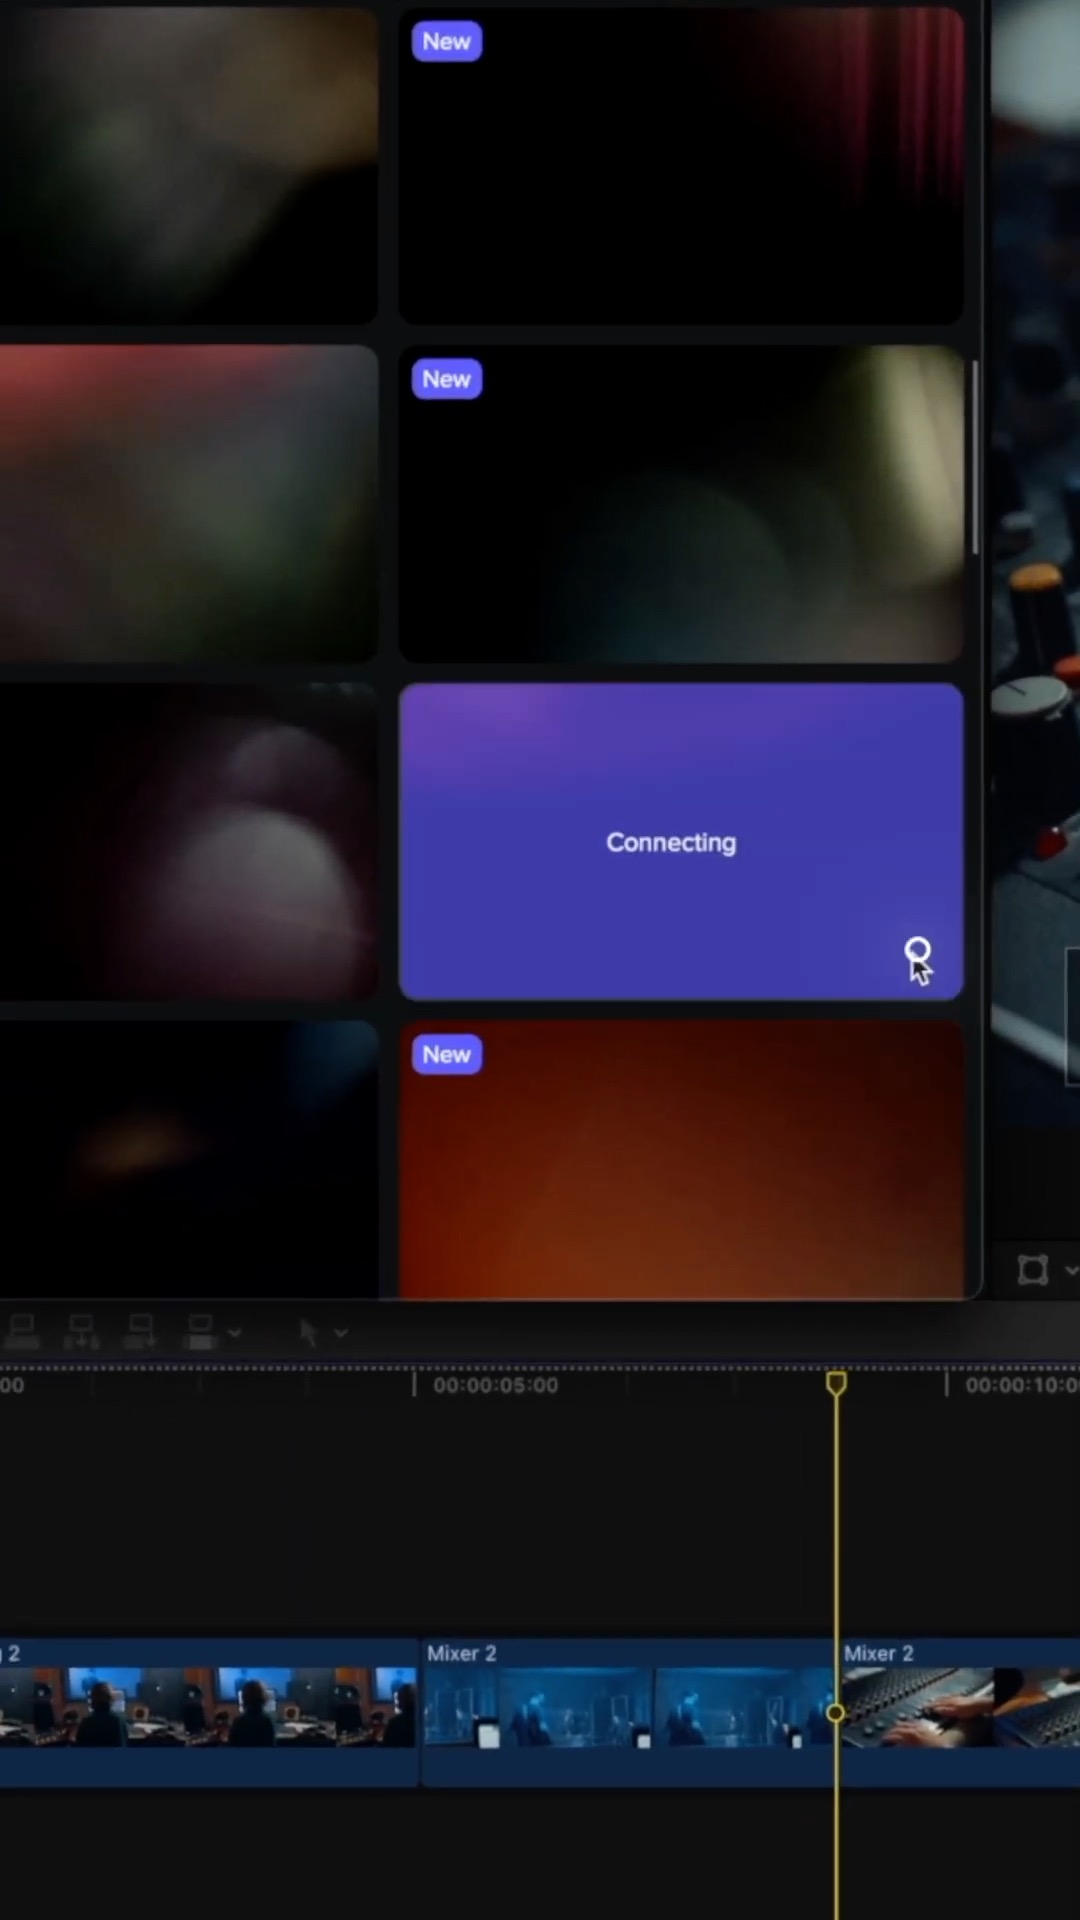Viewport: 1080px width, 1920px height.
Task: Expand the tools chevron beside the arrow
Action: (x=341, y=1332)
